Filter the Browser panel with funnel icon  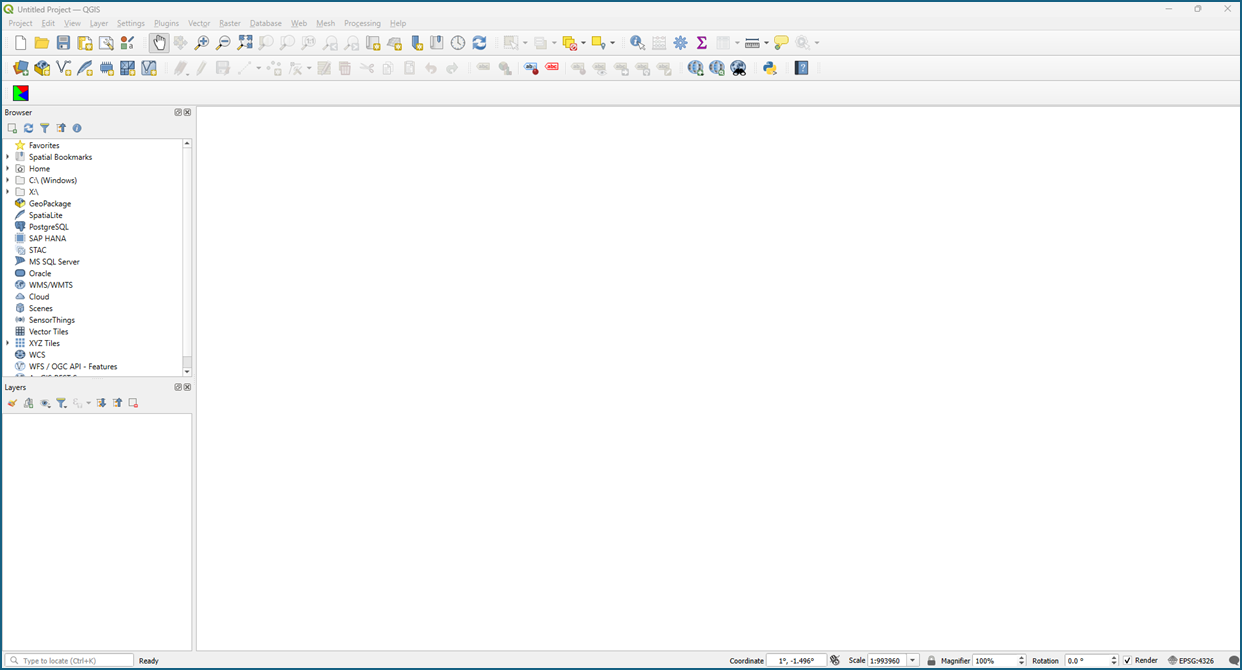coord(44,128)
